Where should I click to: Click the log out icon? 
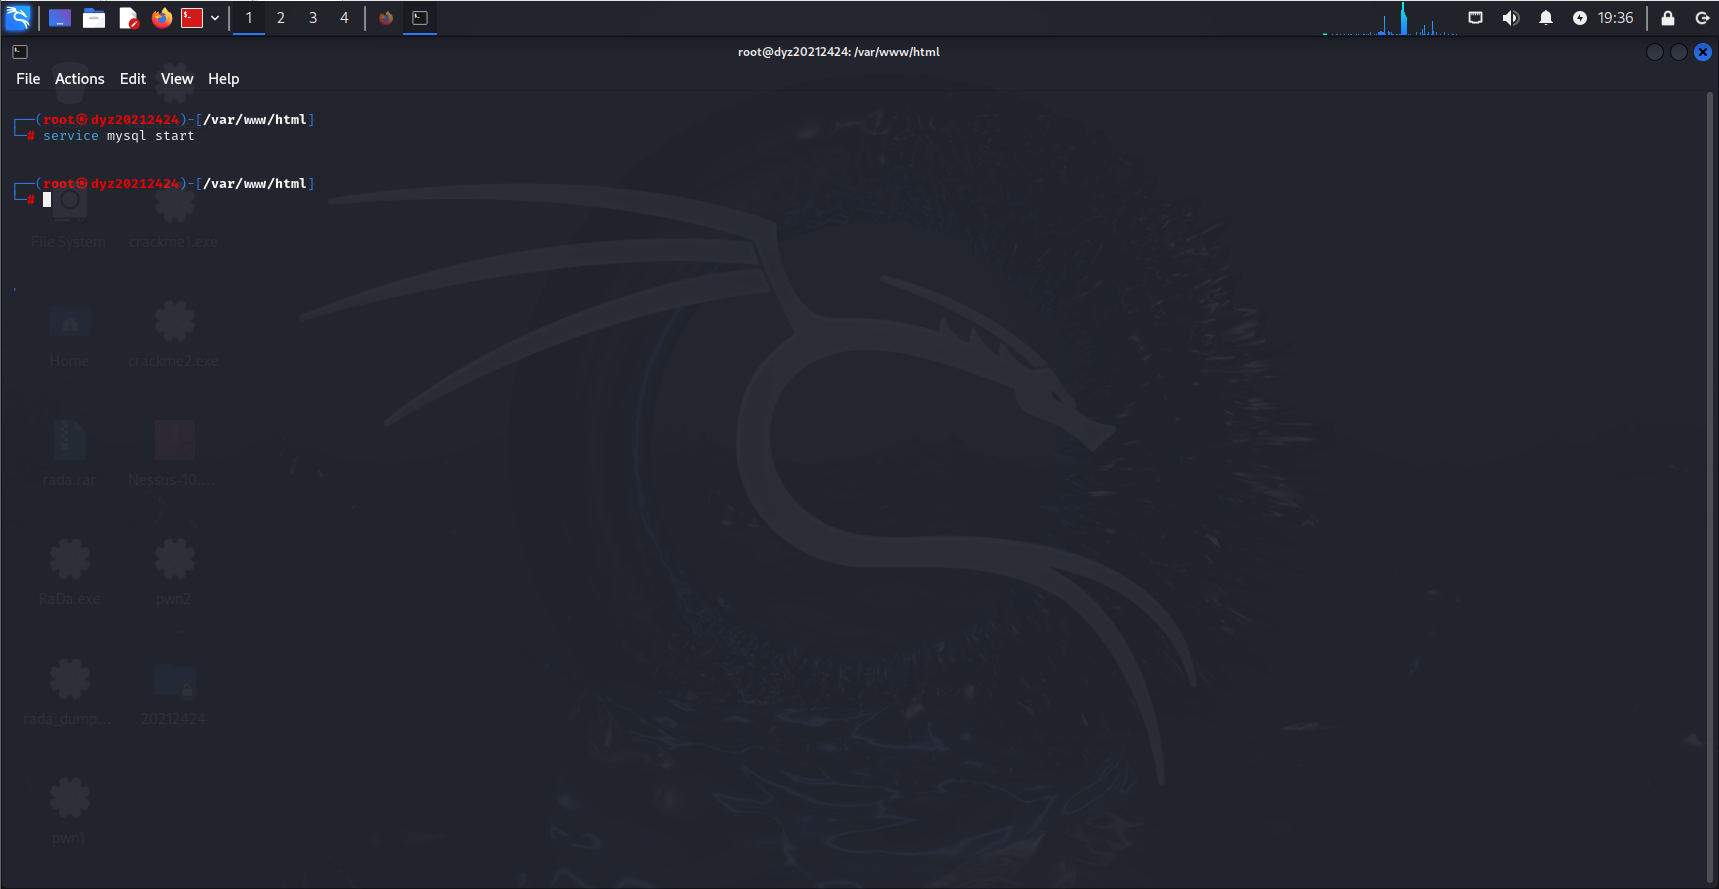(1702, 18)
